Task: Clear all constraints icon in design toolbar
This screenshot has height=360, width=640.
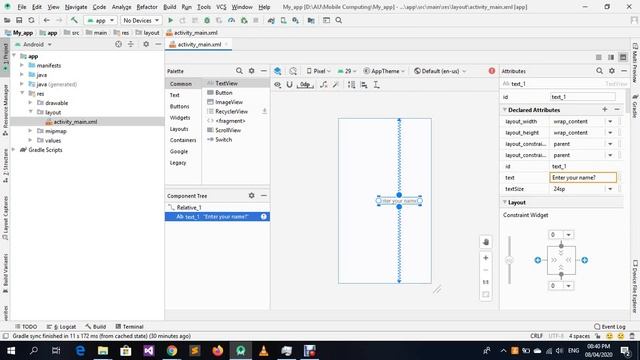Action: [323, 84]
